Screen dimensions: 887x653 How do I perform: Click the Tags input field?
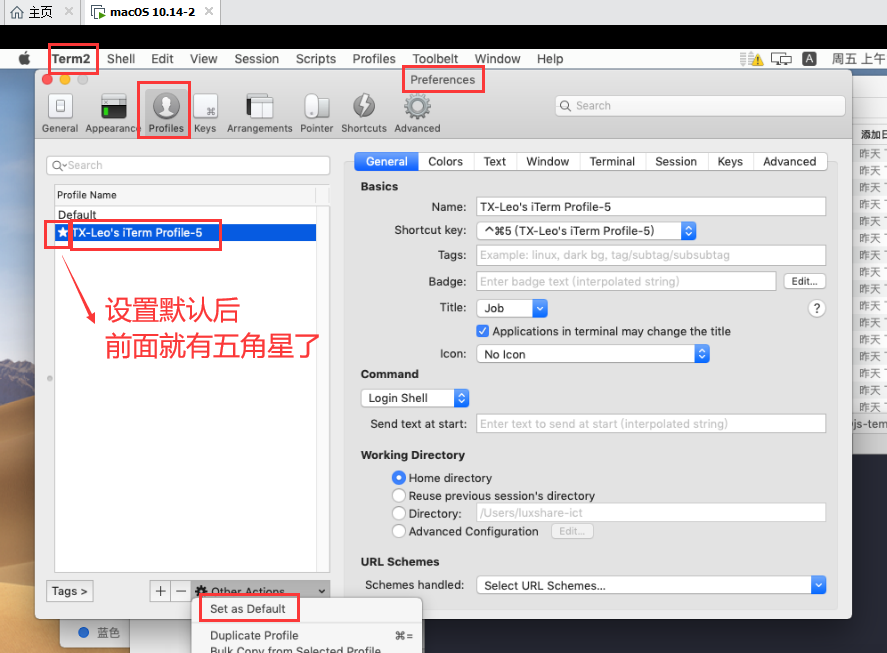coord(651,255)
